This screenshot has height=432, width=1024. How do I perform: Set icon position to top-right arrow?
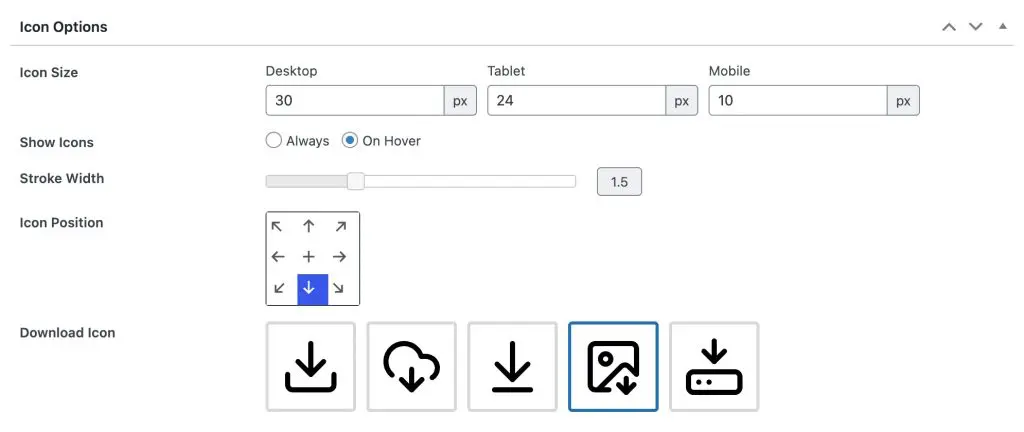pos(340,227)
